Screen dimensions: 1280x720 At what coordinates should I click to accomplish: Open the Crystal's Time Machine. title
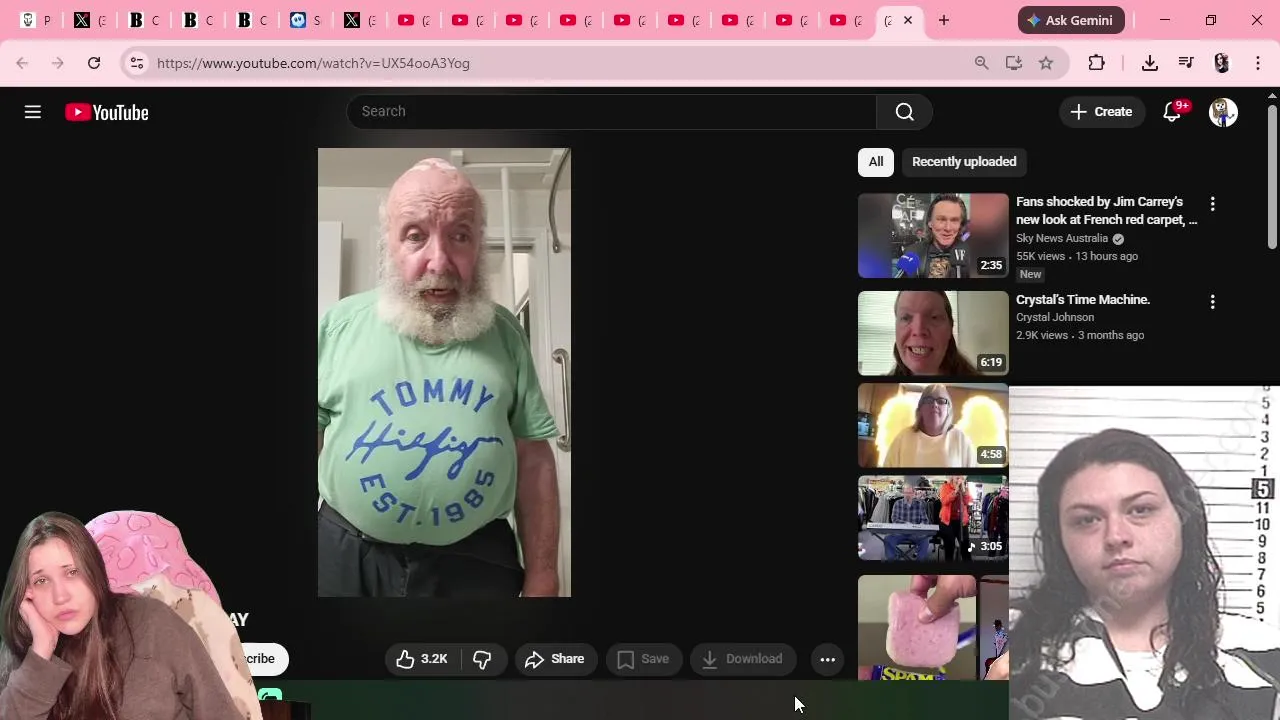1083,300
